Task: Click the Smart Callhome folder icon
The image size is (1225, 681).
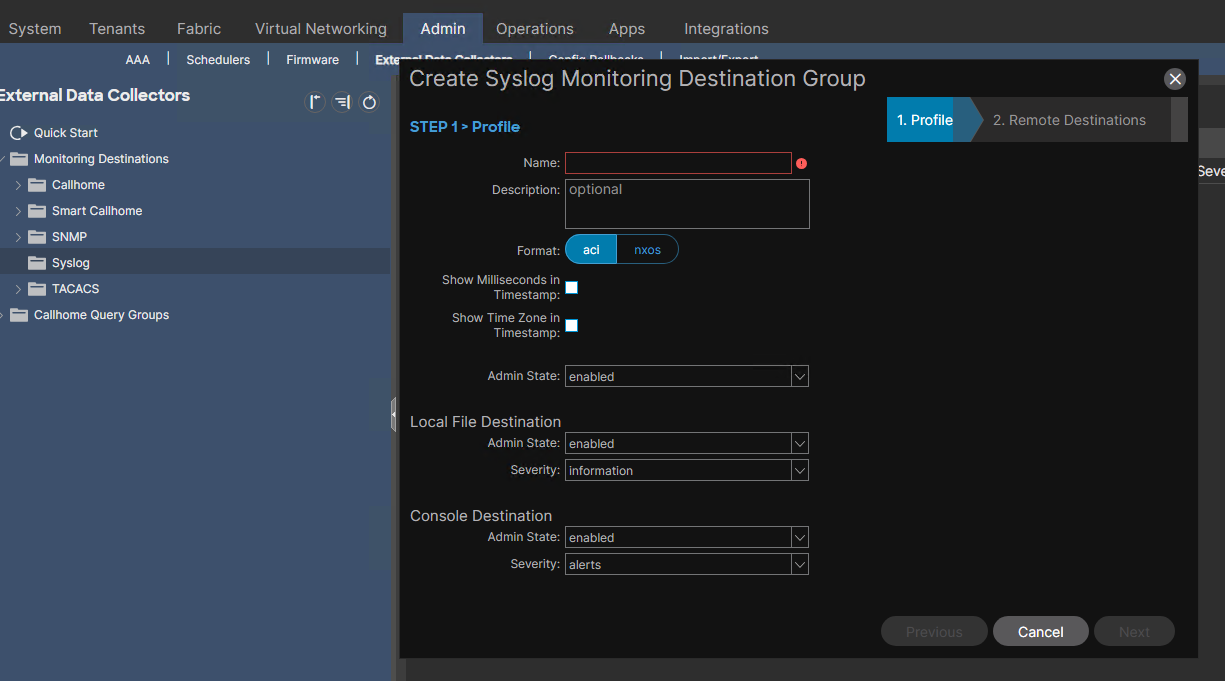Action: pyautogui.click(x=37, y=211)
